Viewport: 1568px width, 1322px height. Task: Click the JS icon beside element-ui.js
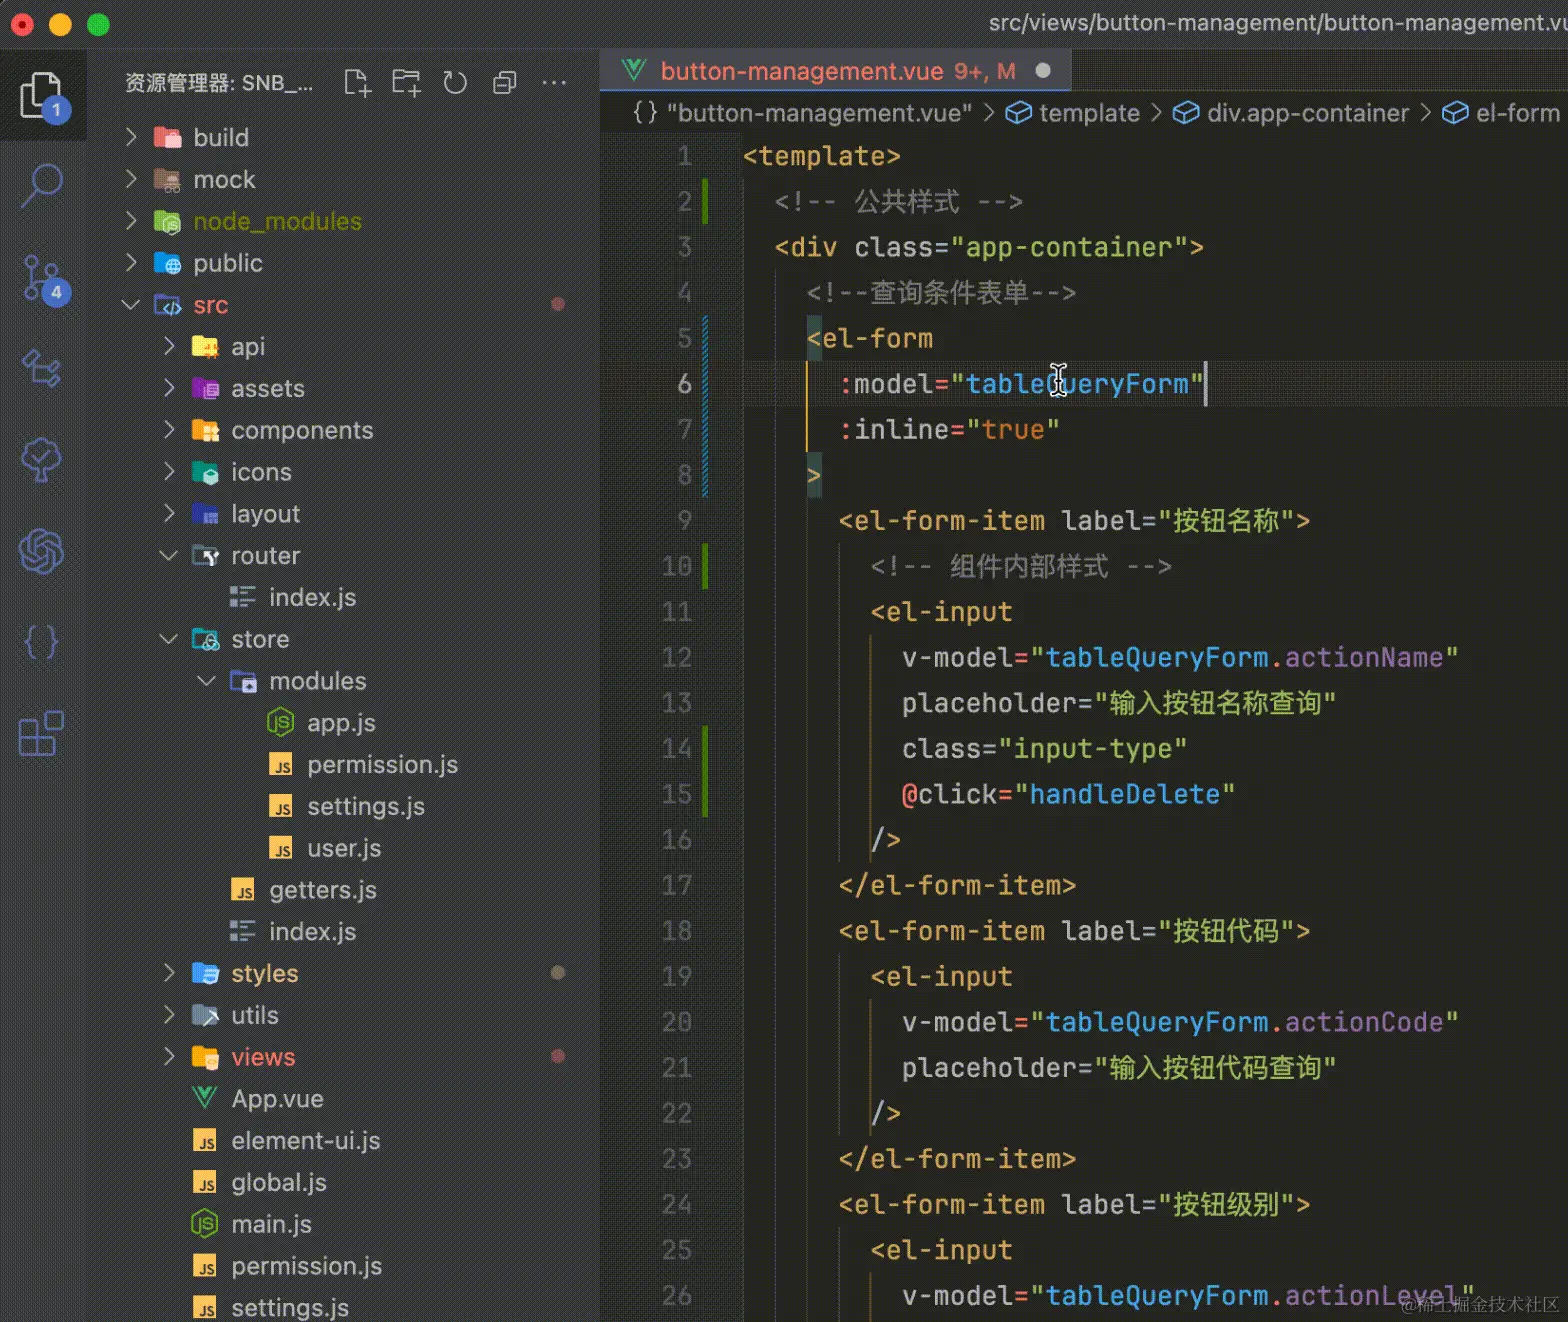(x=205, y=1140)
